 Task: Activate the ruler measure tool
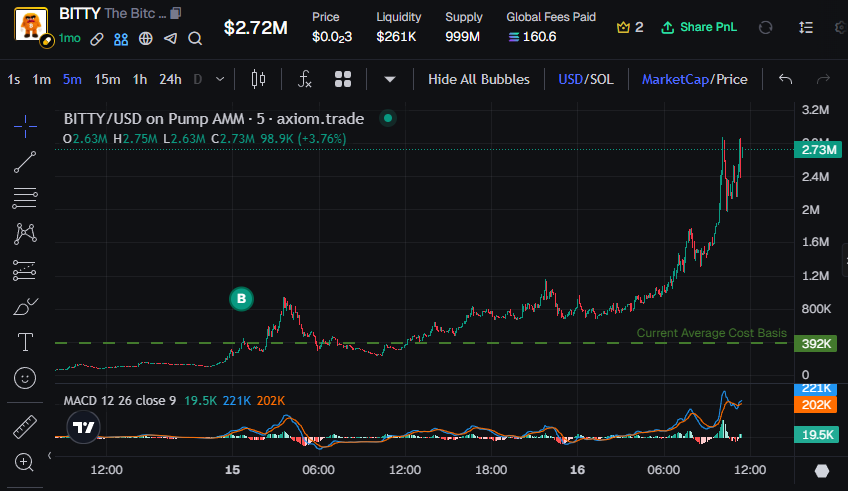coord(26,427)
